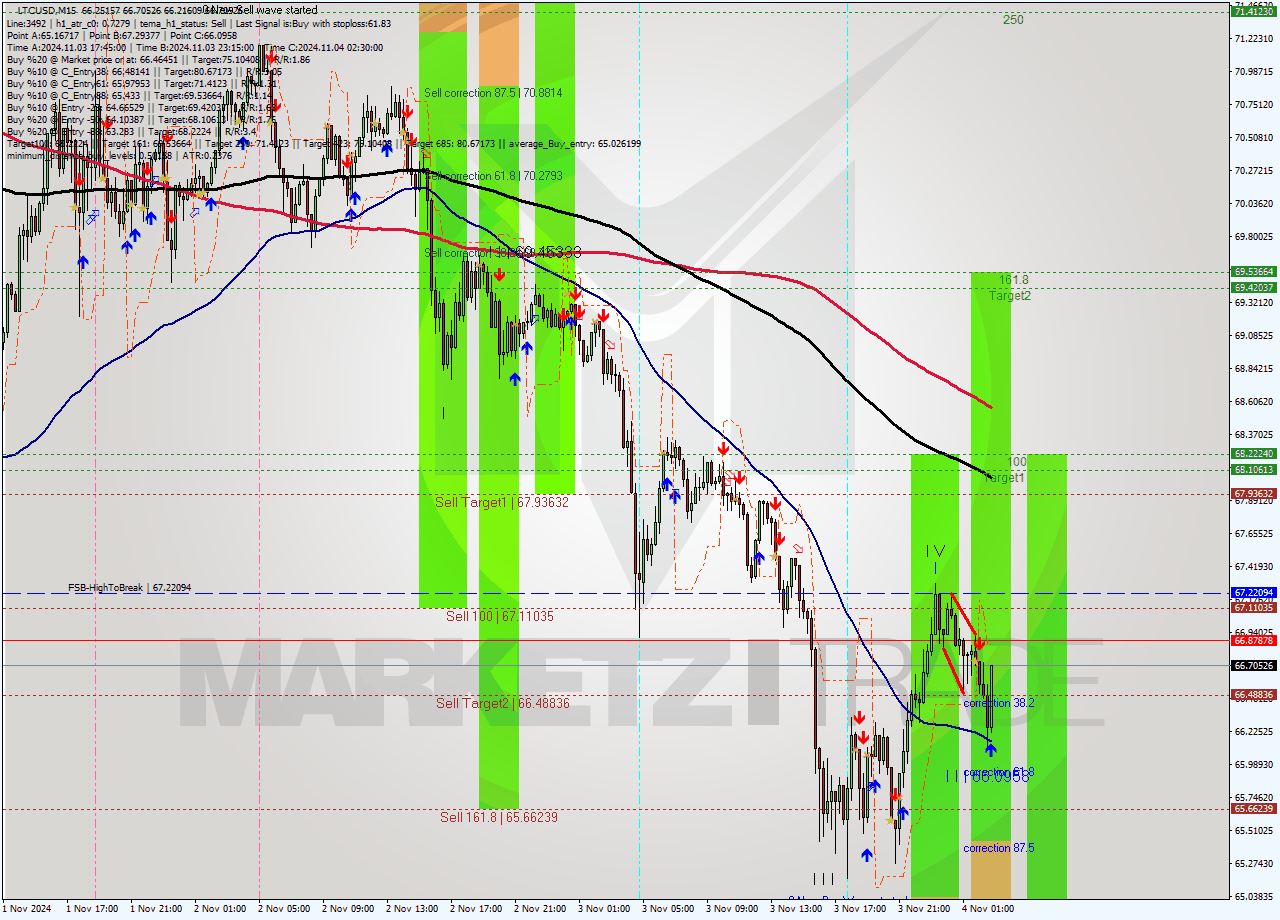Click the '3 Nov 09:00' time label

pos(732,909)
